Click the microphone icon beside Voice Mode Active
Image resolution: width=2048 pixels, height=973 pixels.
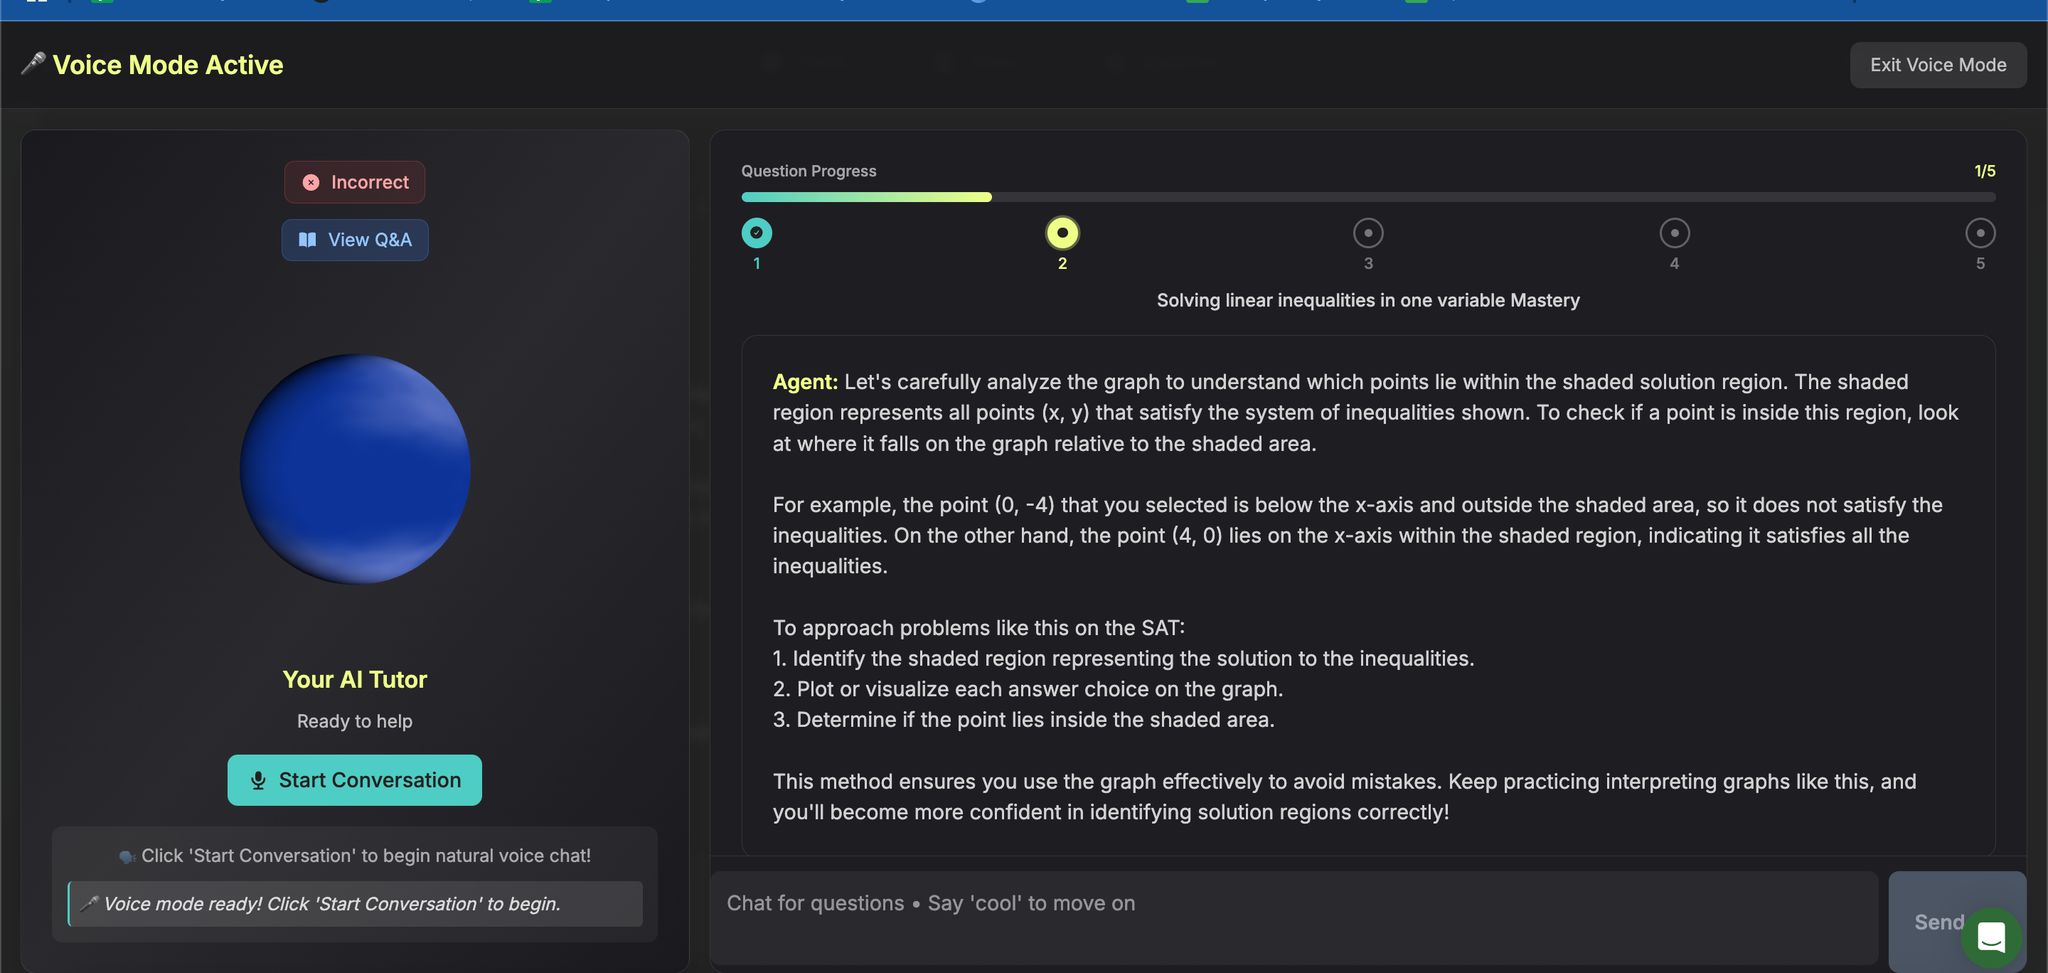33,64
